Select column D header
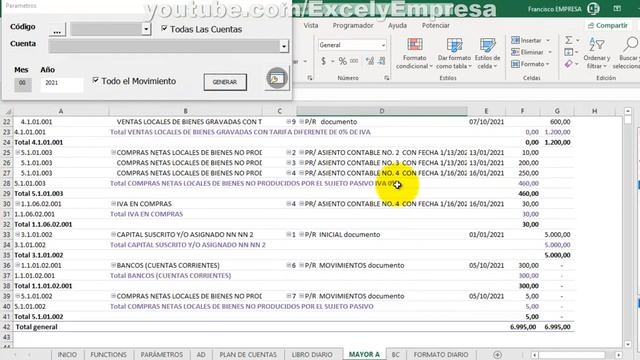 (x=382, y=111)
